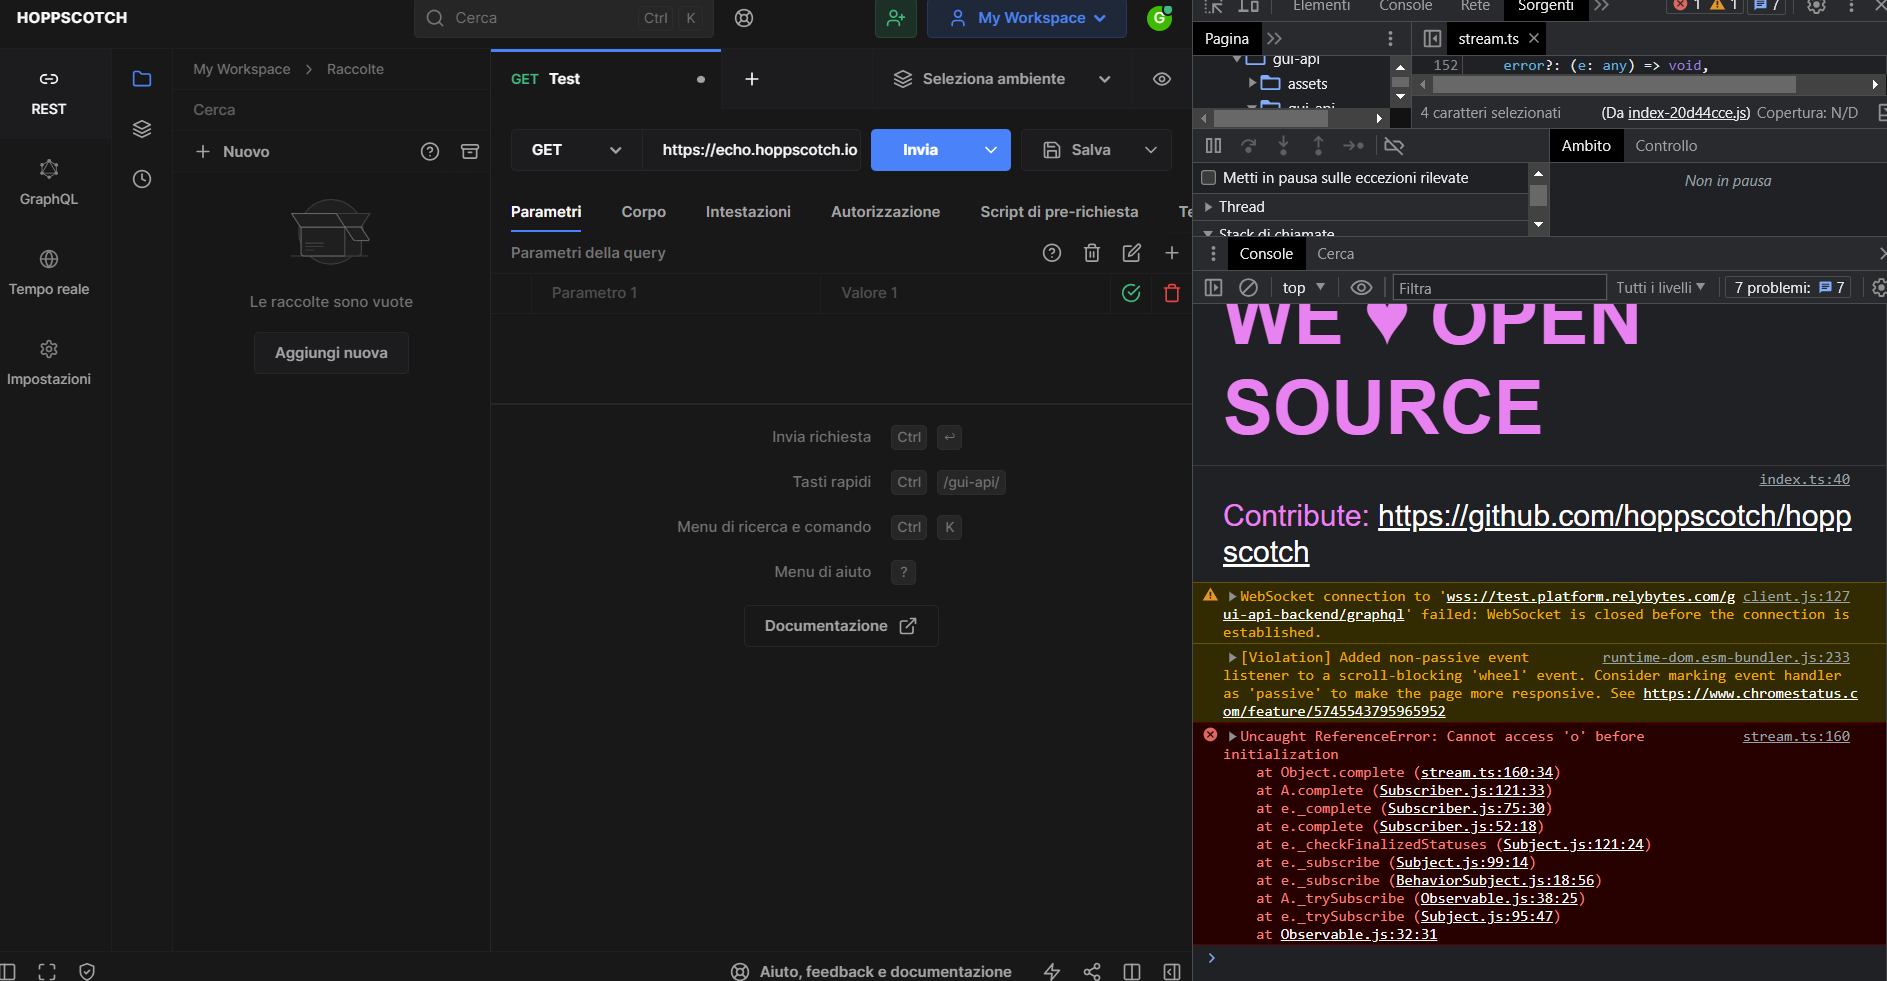The image size is (1887, 981).
Task: Open the Corpo tab of the request
Action: tap(643, 212)
